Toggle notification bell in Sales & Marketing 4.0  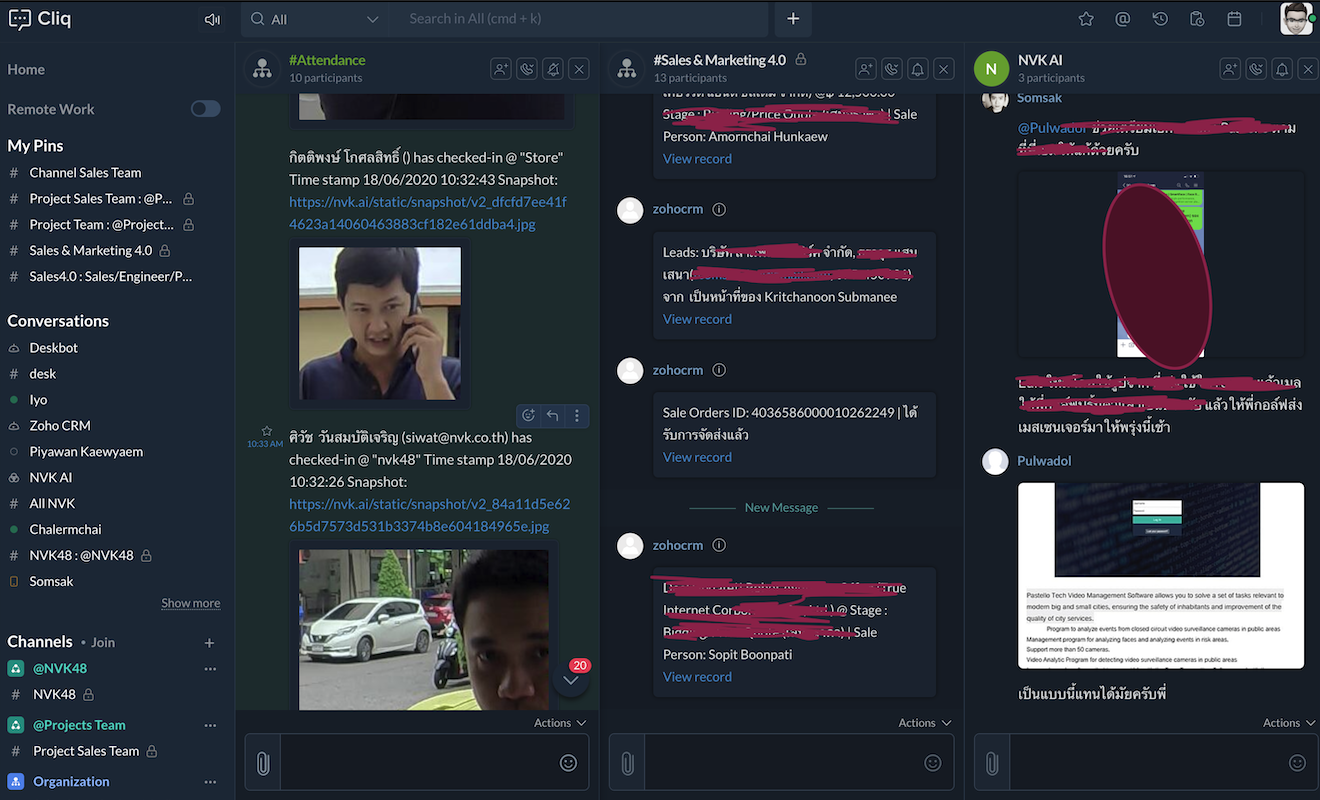tap(918, 69)
